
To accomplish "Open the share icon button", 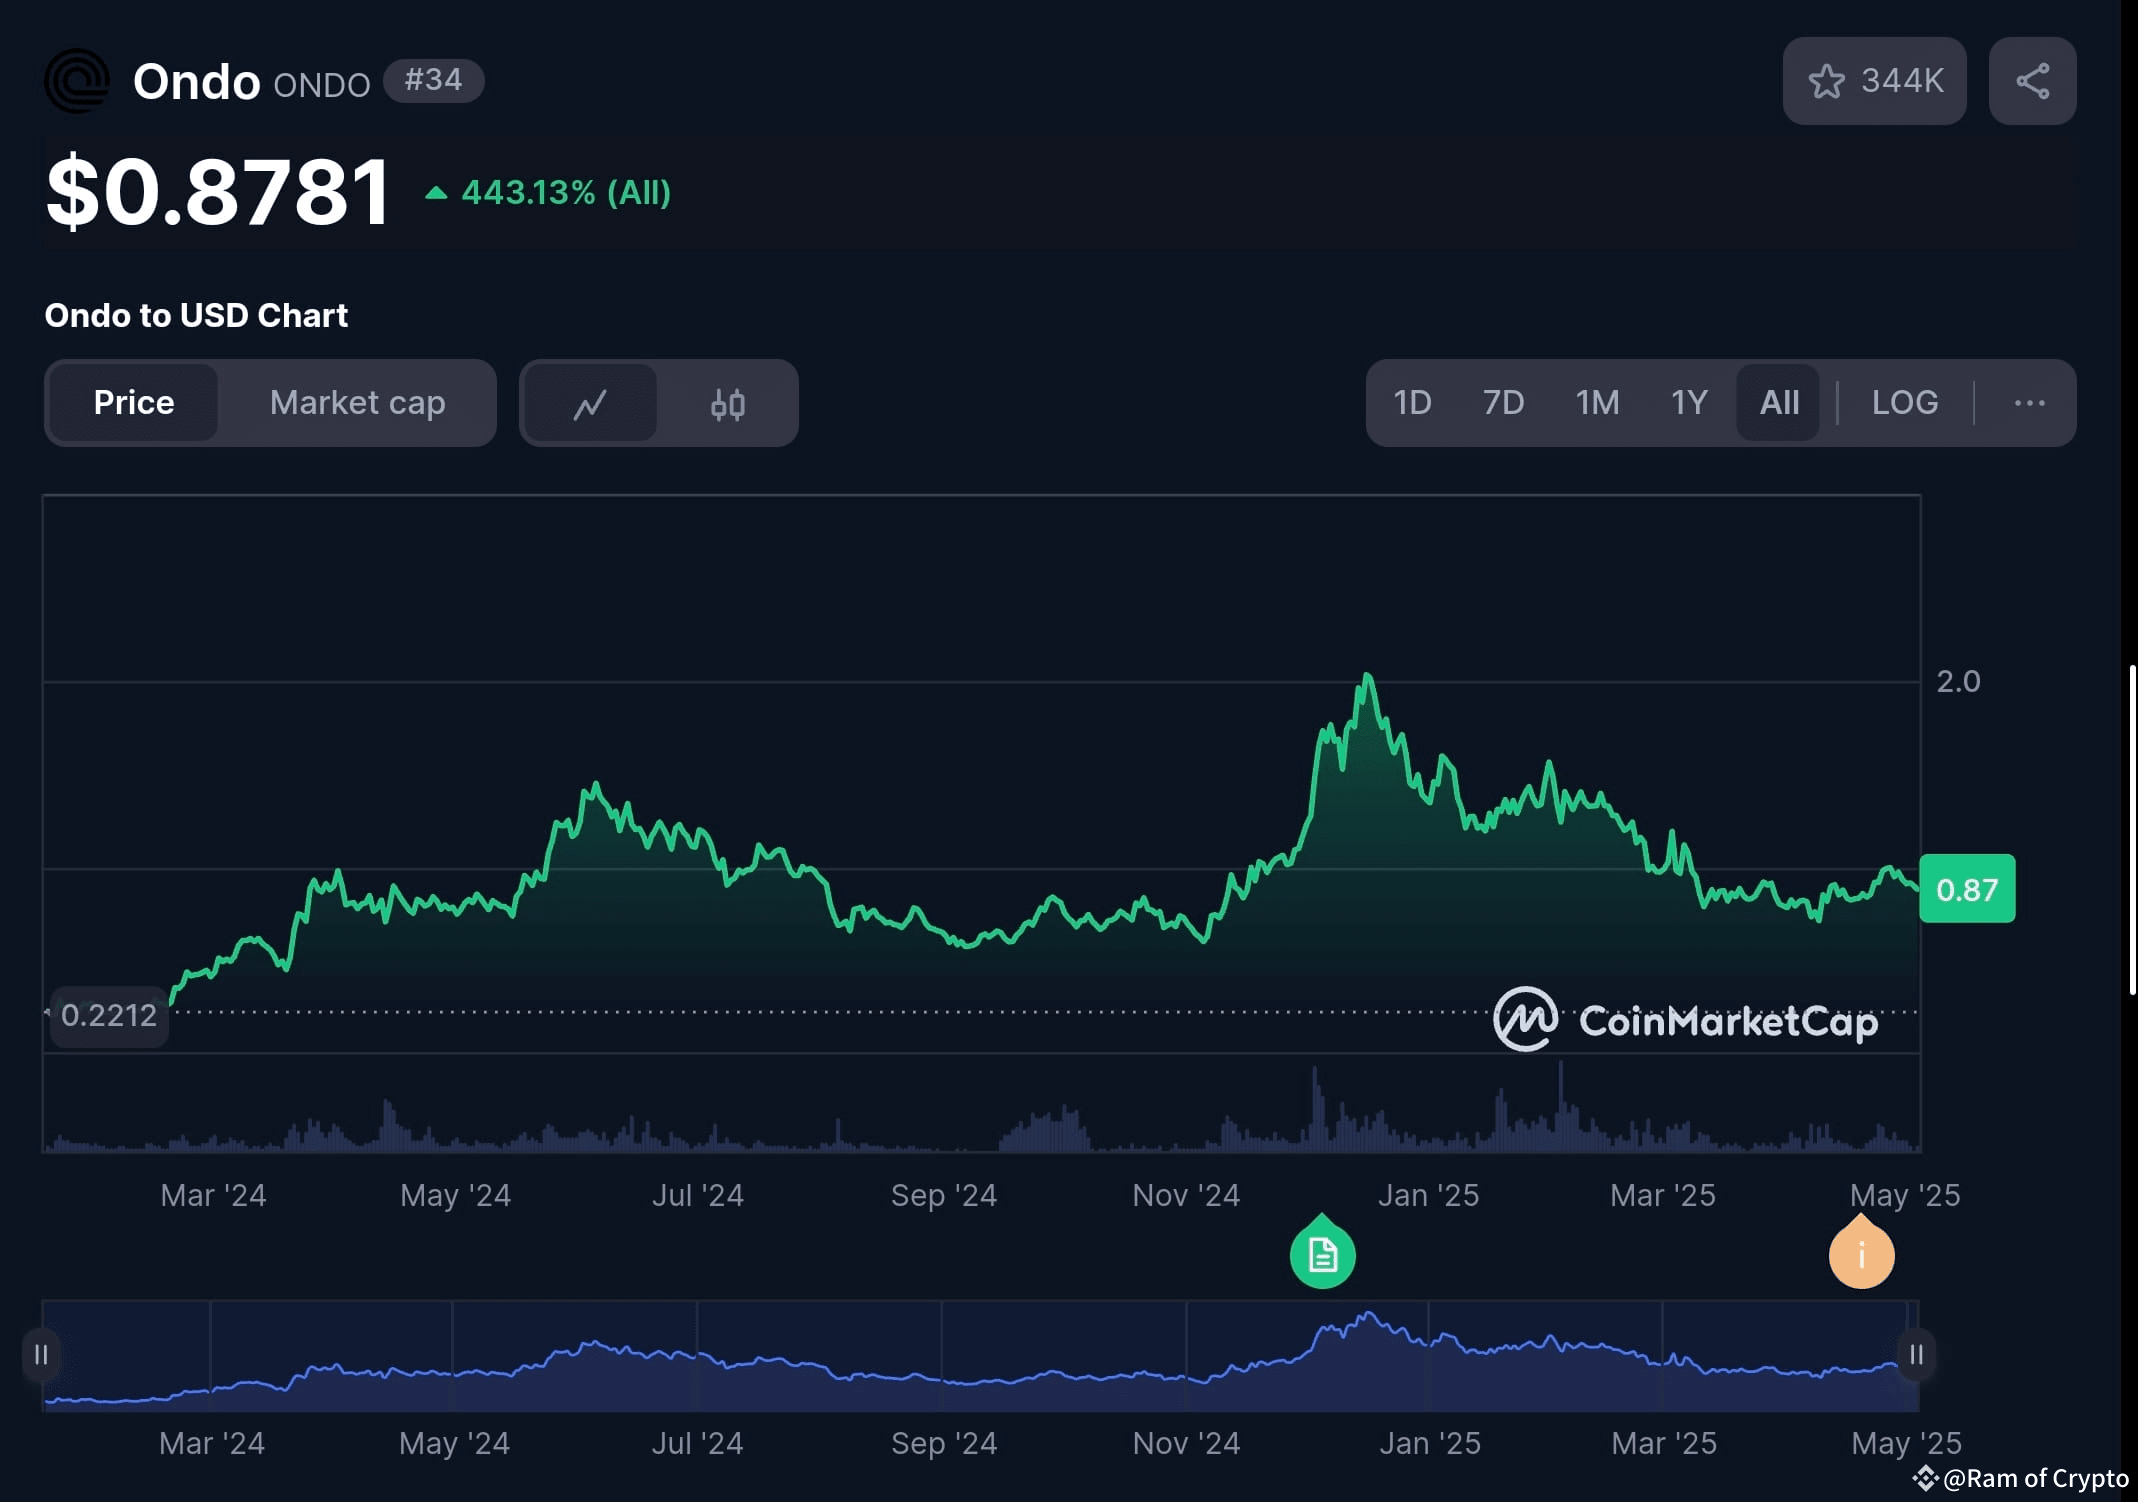I will click(2032, 81).
